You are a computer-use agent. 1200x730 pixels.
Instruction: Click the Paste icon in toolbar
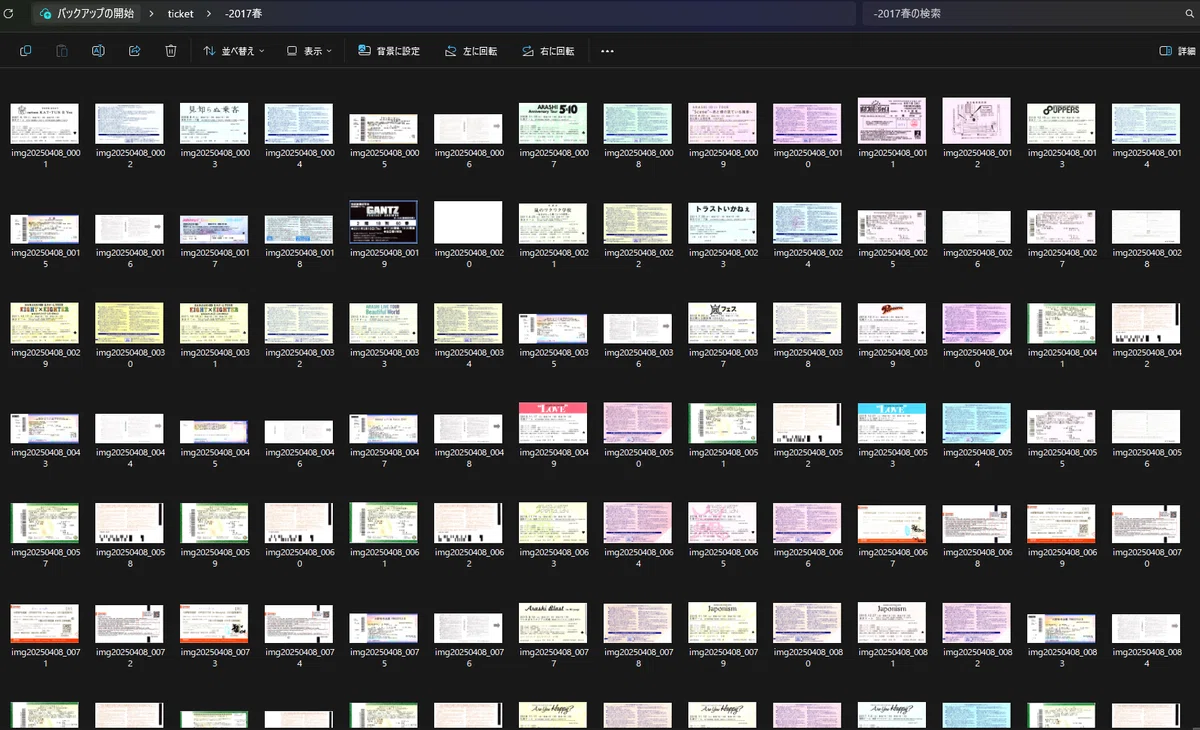[62, 50]
